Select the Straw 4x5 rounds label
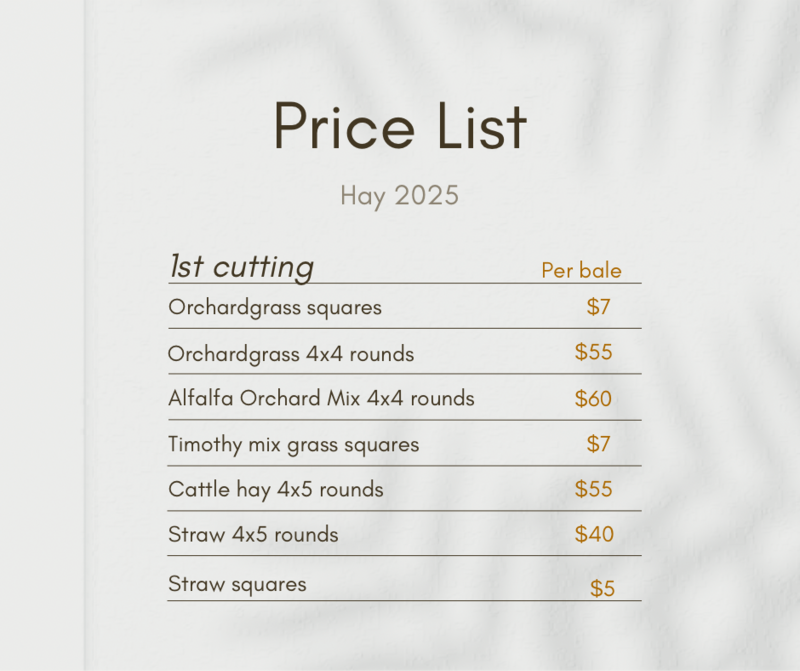 [x=253, y=534]
